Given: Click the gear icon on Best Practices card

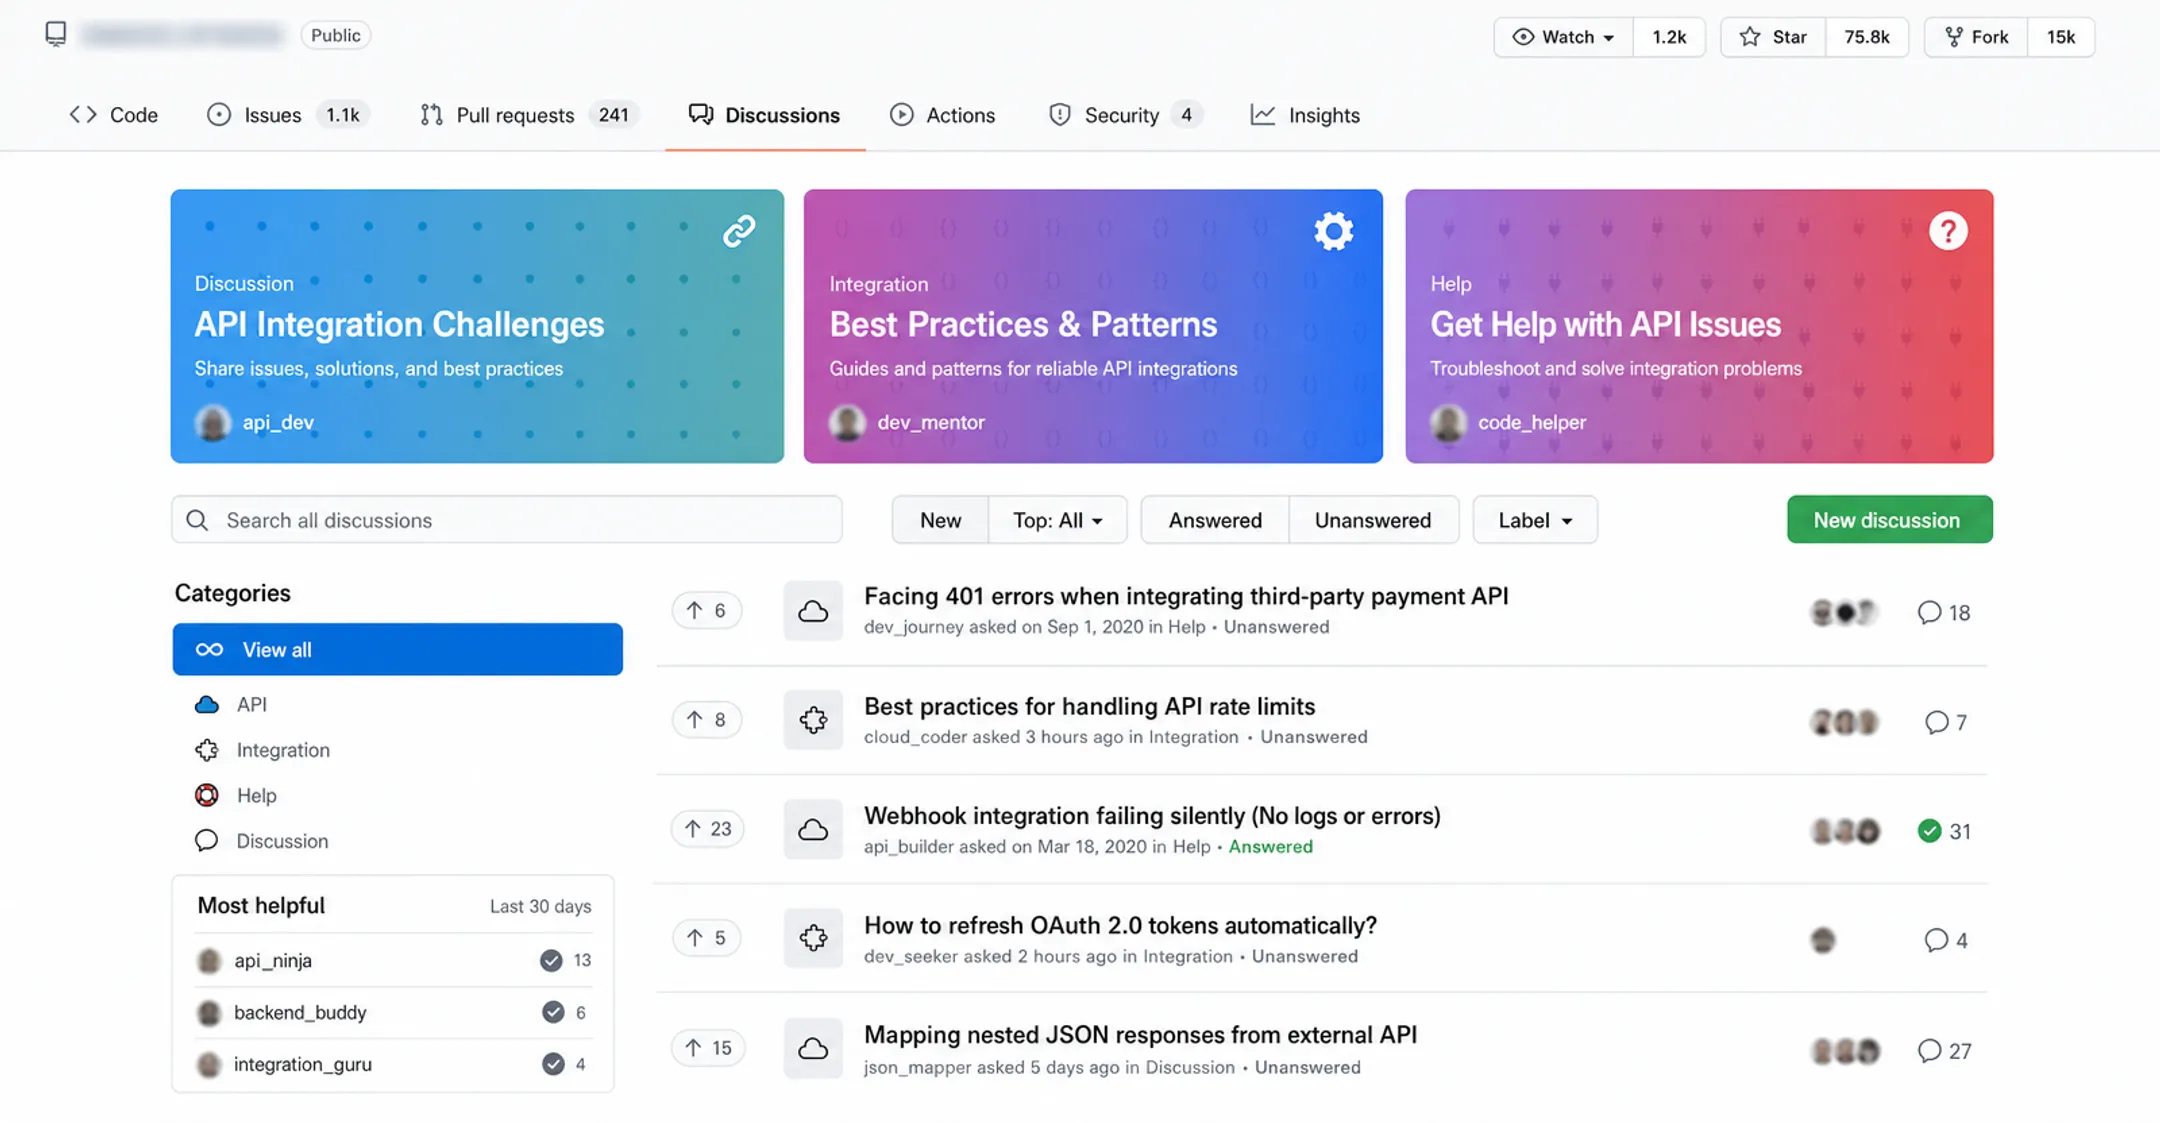Looking at the screenshot, I should pyautogui.click(x=1333, y=231).
